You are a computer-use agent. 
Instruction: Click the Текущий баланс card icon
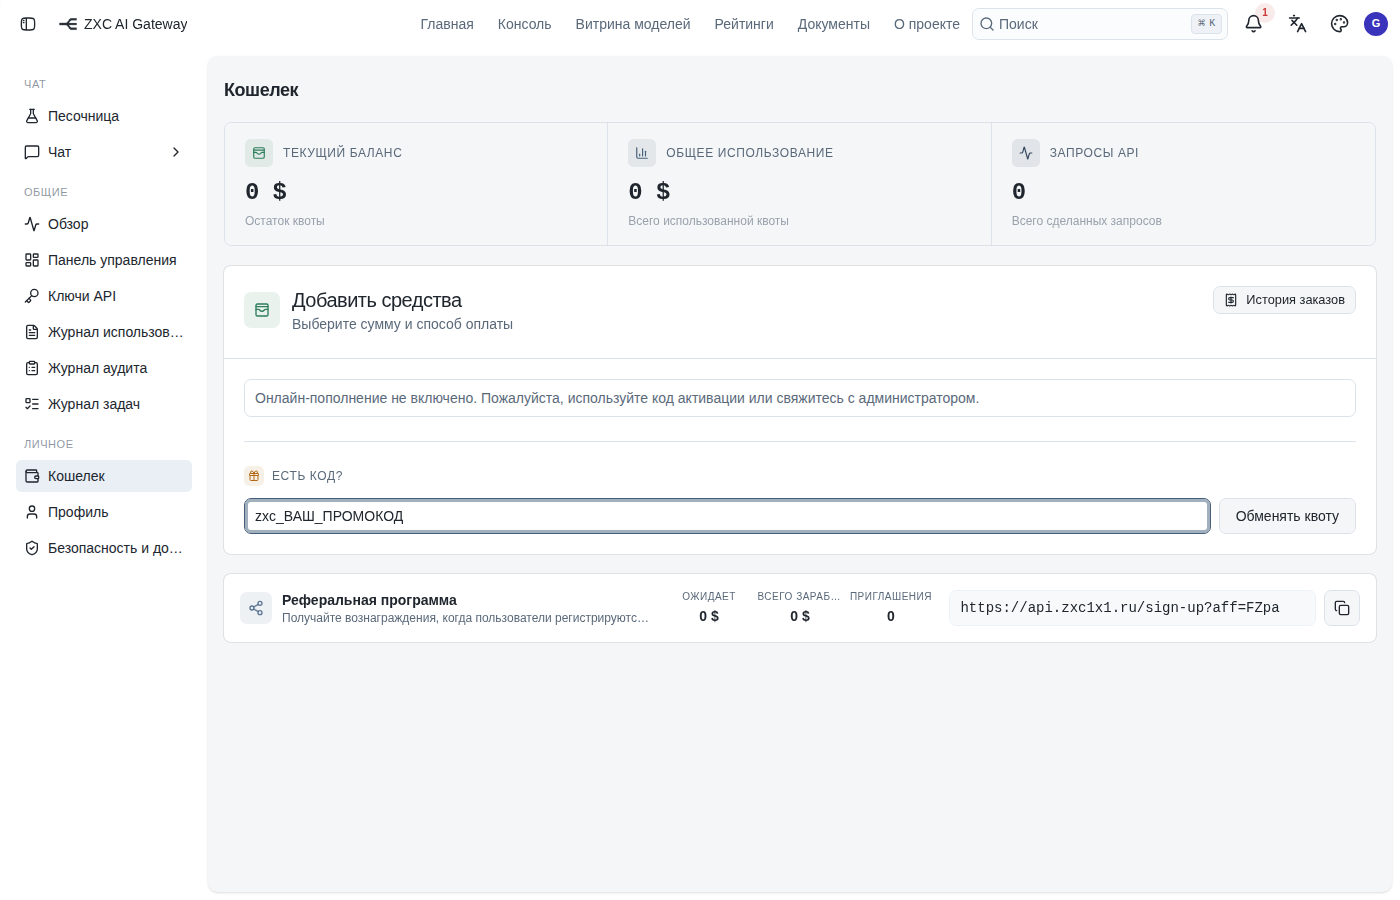click(259, 153)
